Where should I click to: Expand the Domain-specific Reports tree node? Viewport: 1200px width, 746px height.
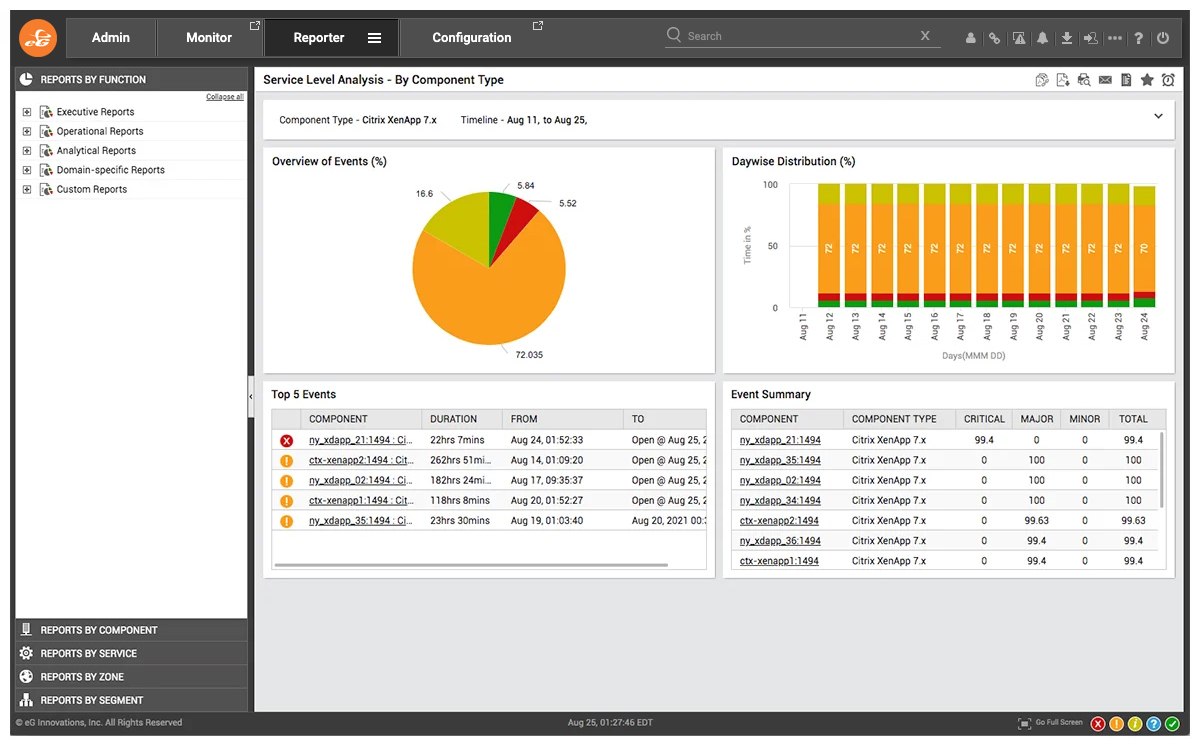27,170
